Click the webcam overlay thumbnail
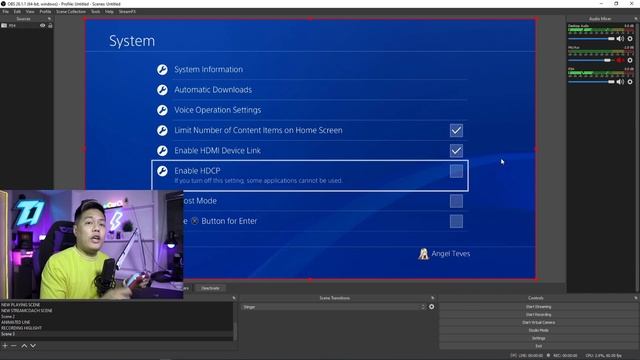Image resolution: width=640 pixels, height=360 pixels. click(x=91, y=244)
